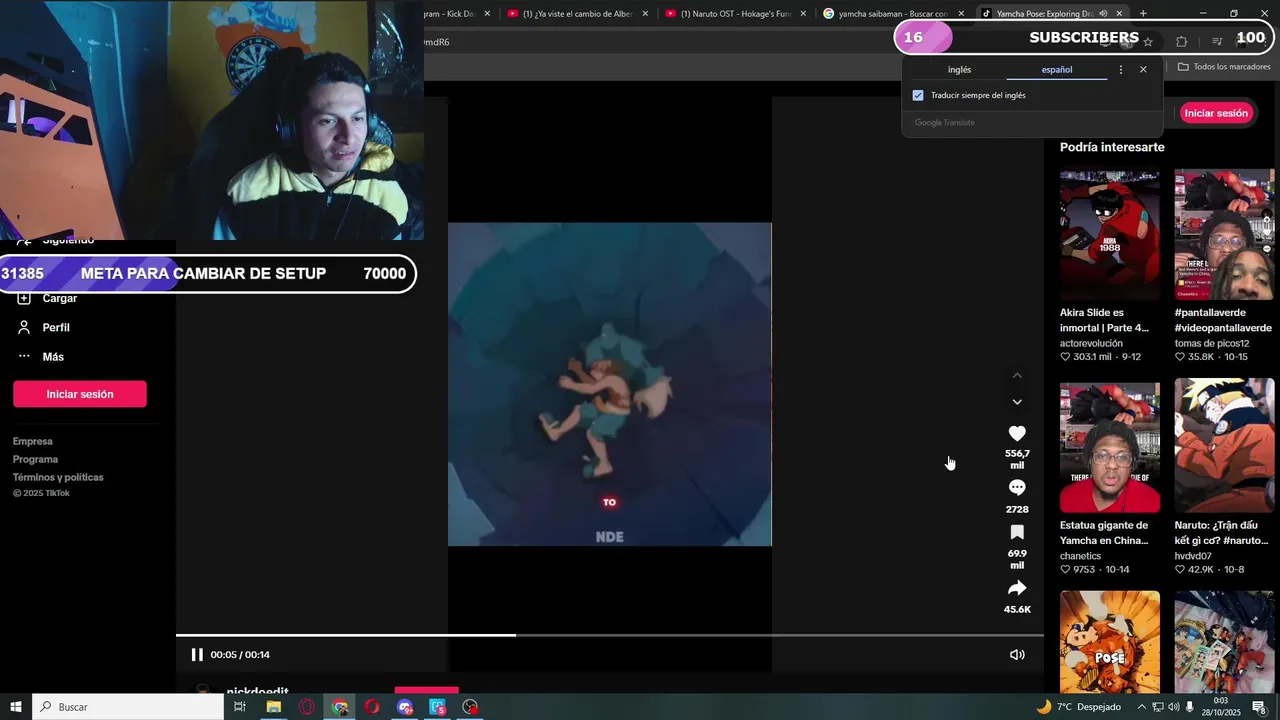
Task: Open the Perfil sidebar entry
Action: [x=44, y=328]
